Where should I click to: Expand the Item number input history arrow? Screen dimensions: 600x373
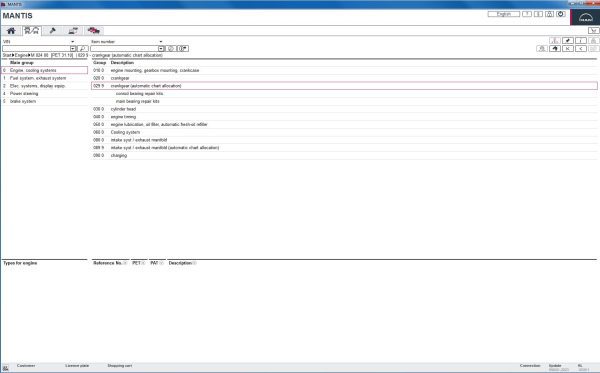(x=161, y=49)
